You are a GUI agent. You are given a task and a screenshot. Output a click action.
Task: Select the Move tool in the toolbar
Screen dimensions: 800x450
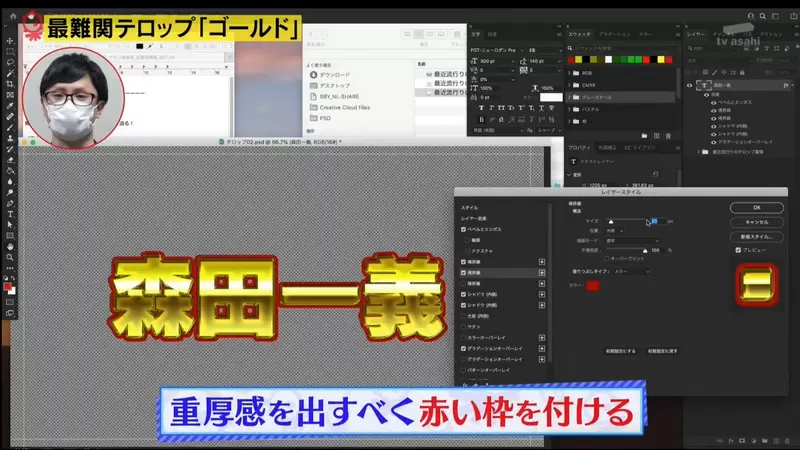pos(10,41)
